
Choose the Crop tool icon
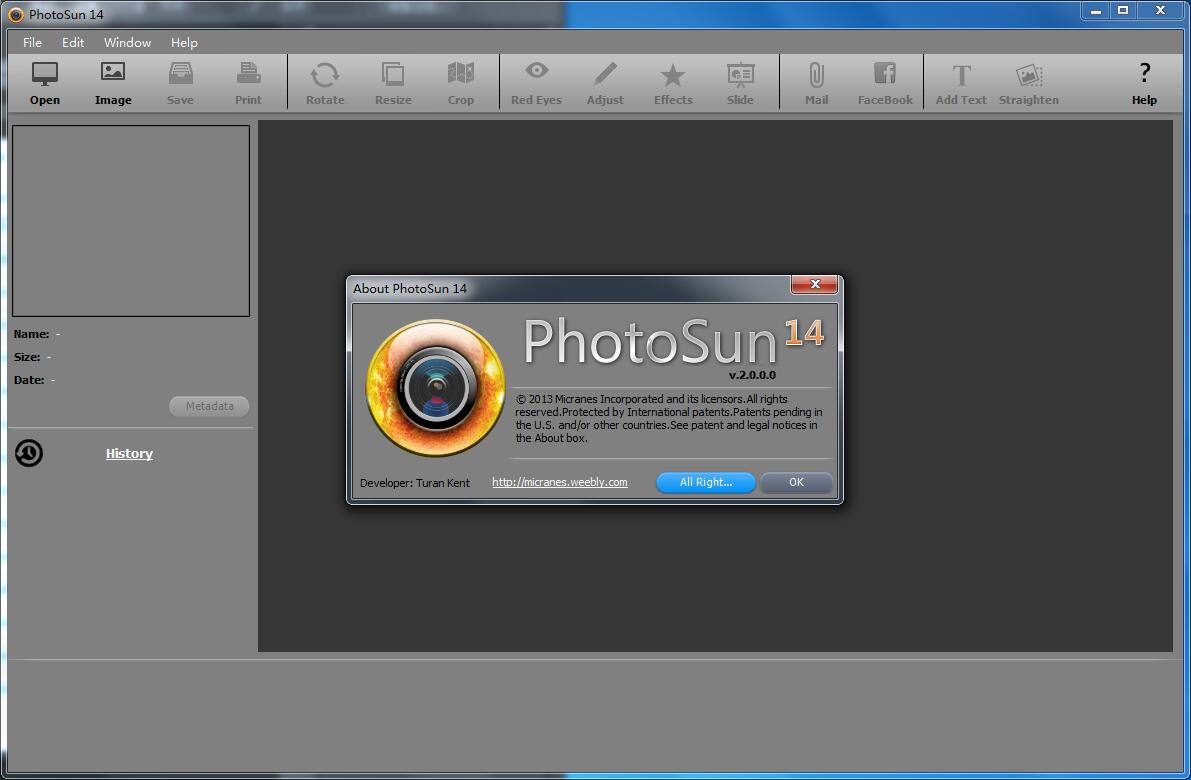point(461,75)
